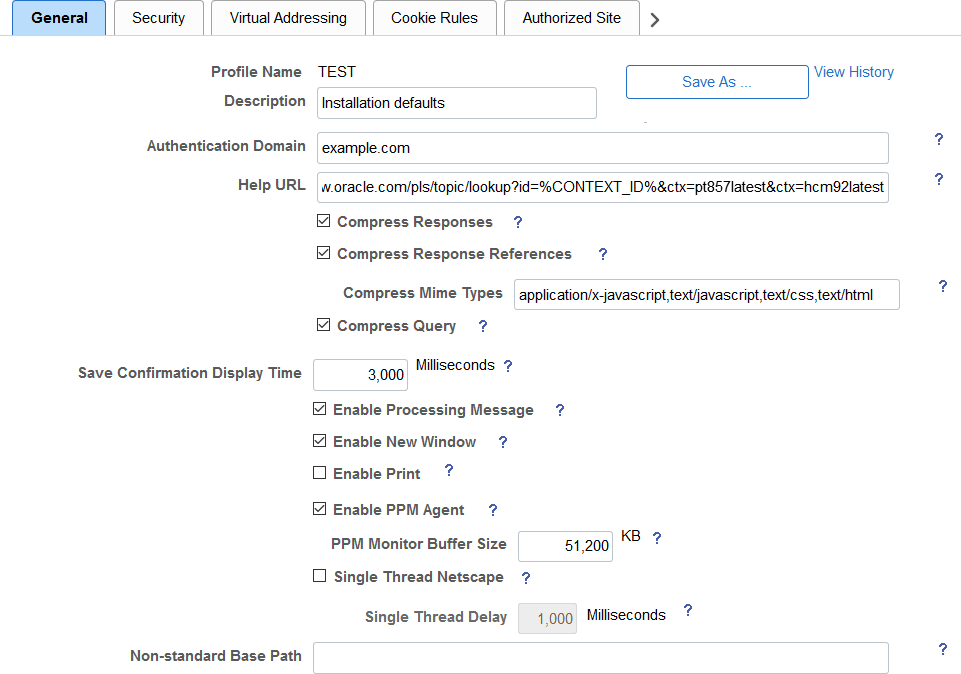
Task: Open the View History link
Action: click(853, 71)
